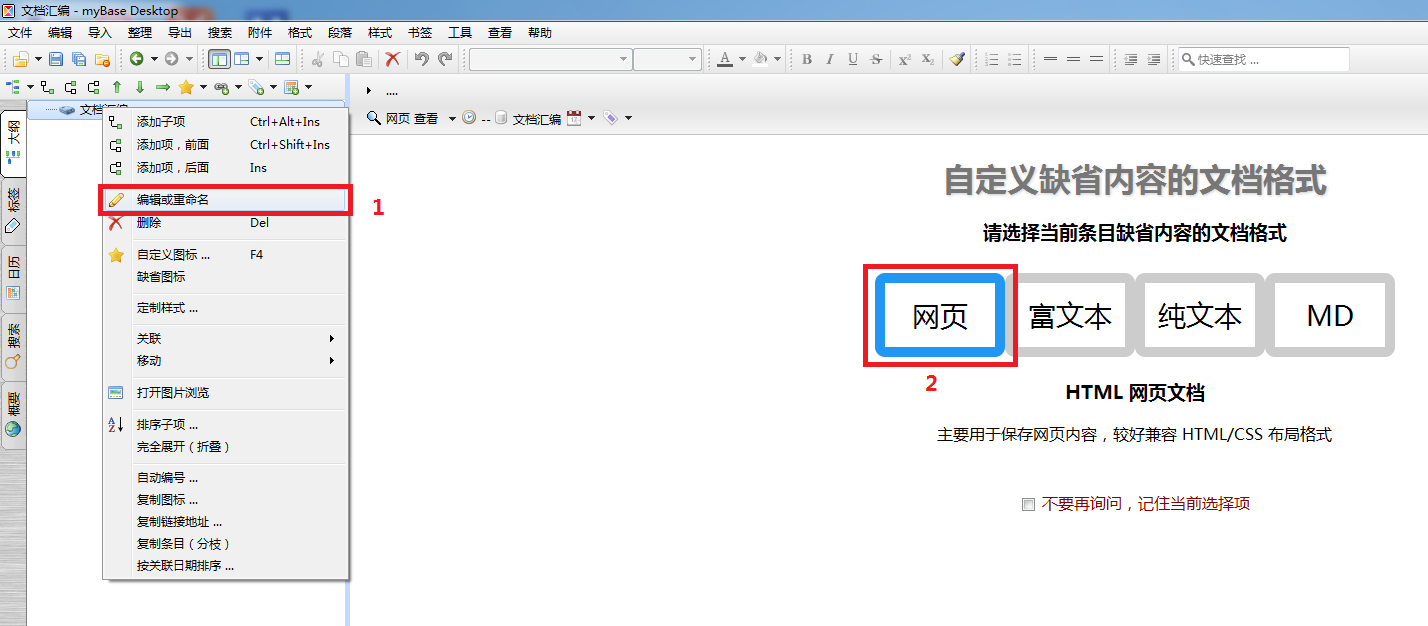1428x626 pixels.
Task: Click the Save icon in the toolbar
Action: point(55,59)
